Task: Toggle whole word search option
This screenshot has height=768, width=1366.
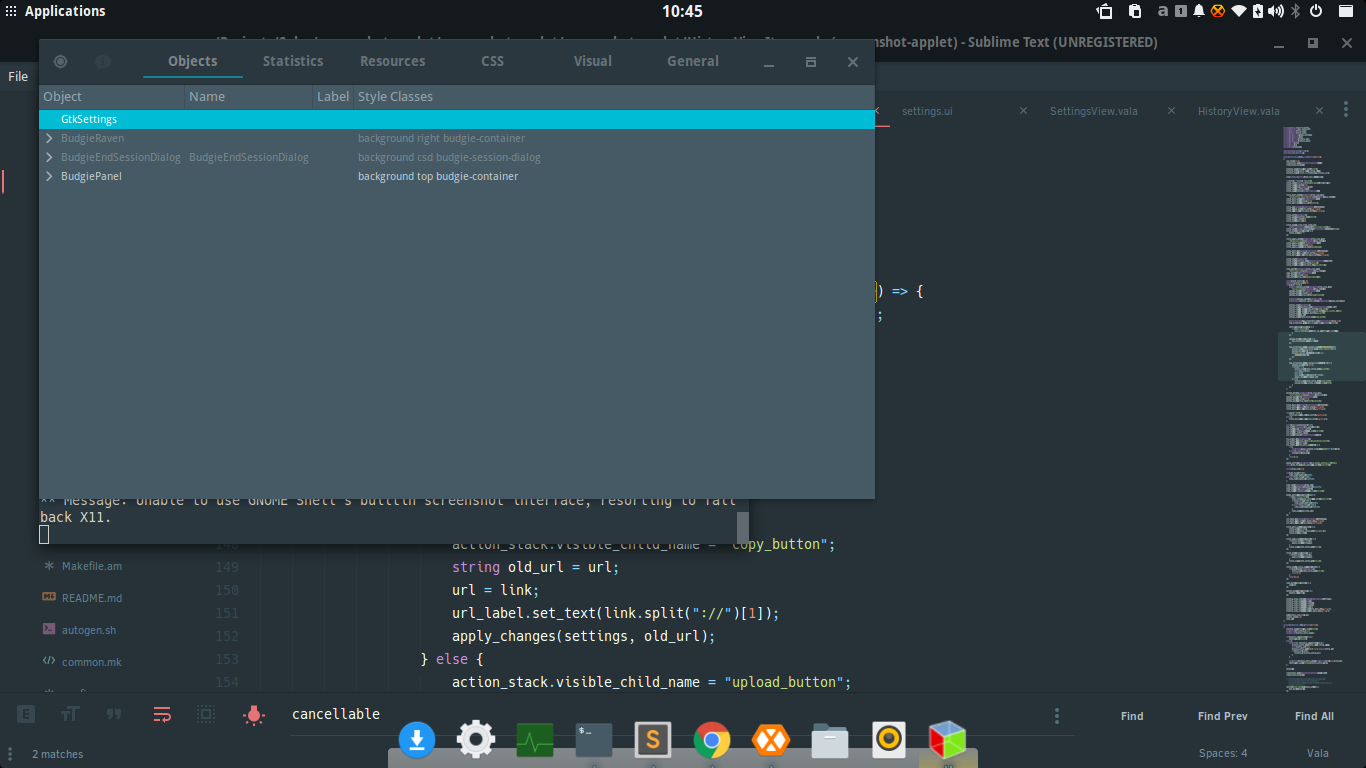Action: point(114,714)
